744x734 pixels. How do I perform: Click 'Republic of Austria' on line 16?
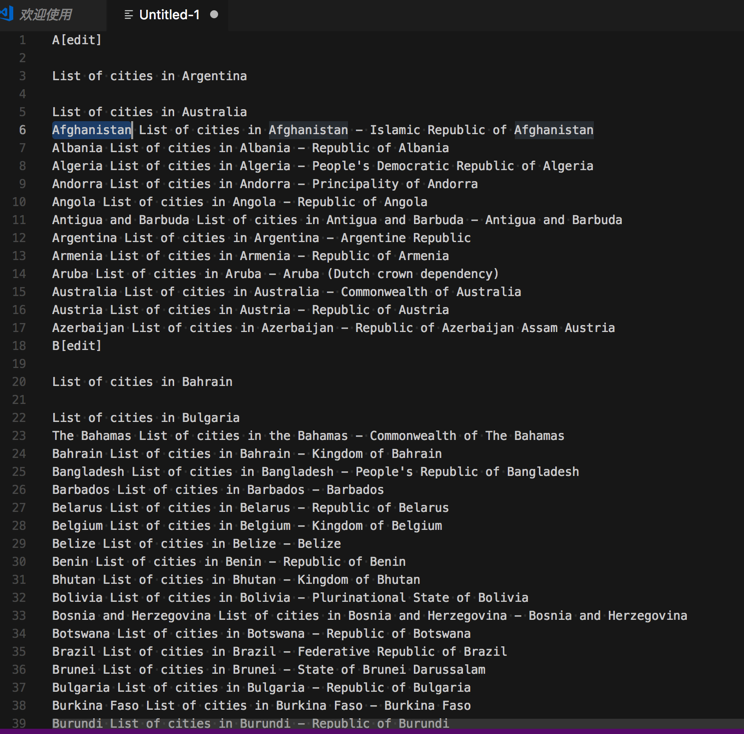pyautogui.click(x=381, y=310)
